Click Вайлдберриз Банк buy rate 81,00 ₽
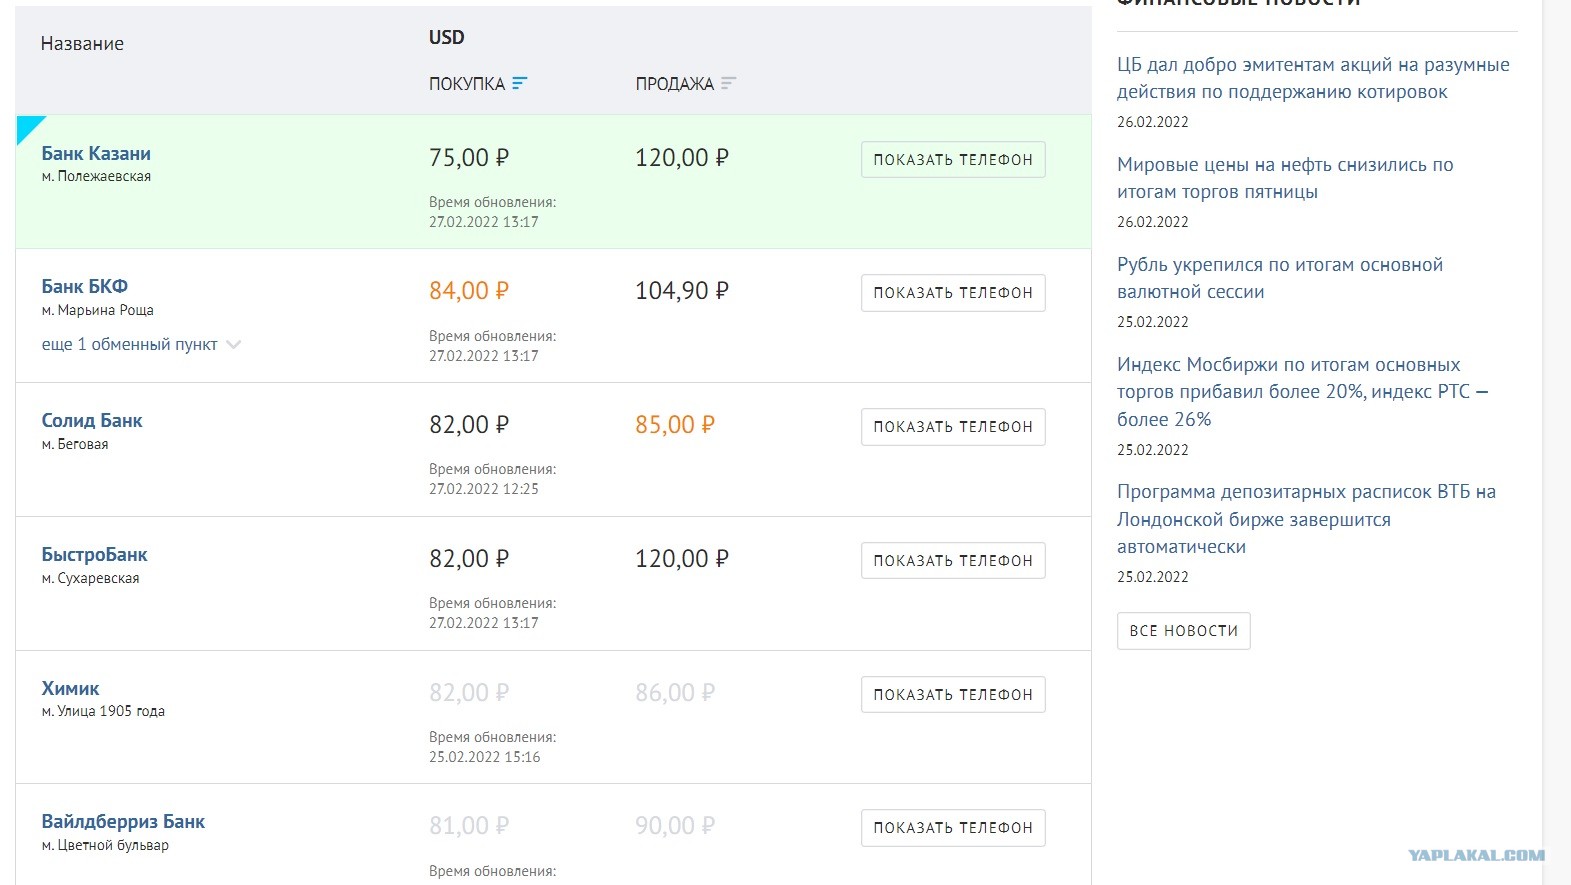This screenshot has width=1571, height=885. [469, 826]
